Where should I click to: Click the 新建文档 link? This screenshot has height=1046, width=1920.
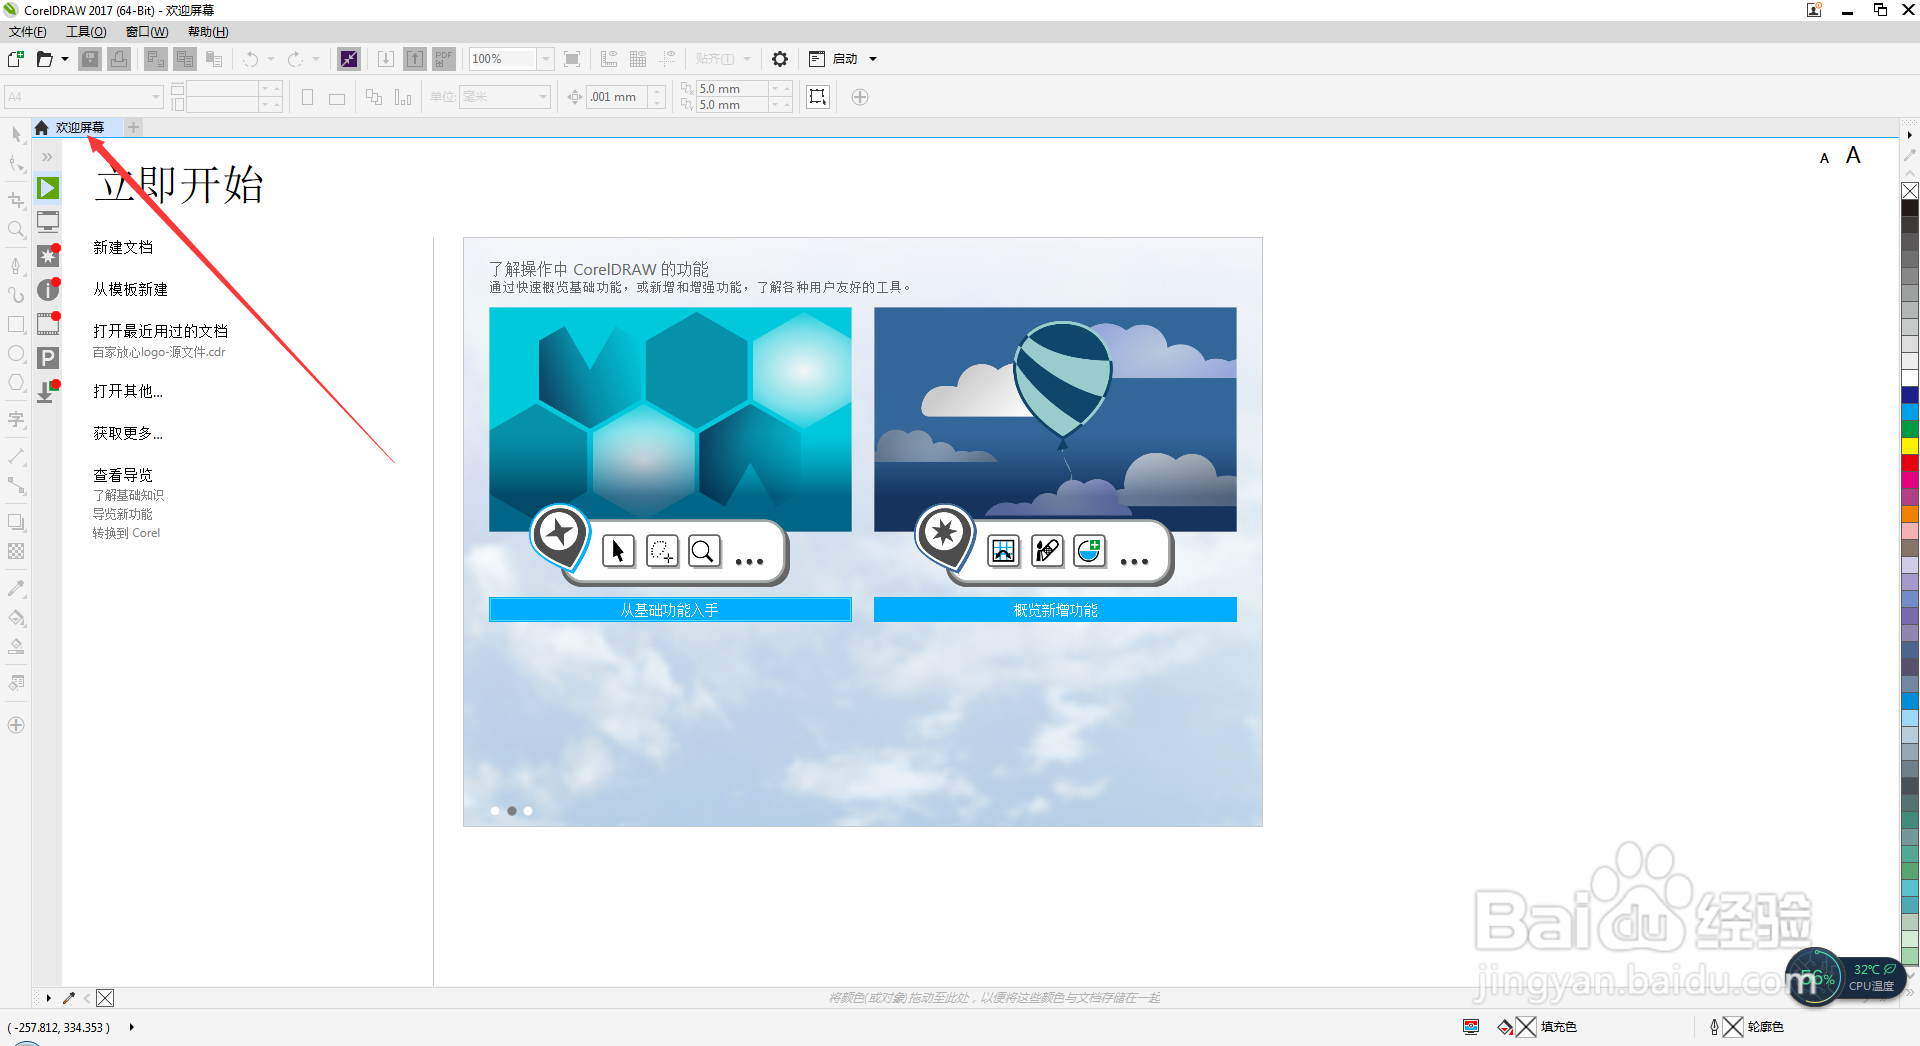pyautogui.click(x=123, y=247)
